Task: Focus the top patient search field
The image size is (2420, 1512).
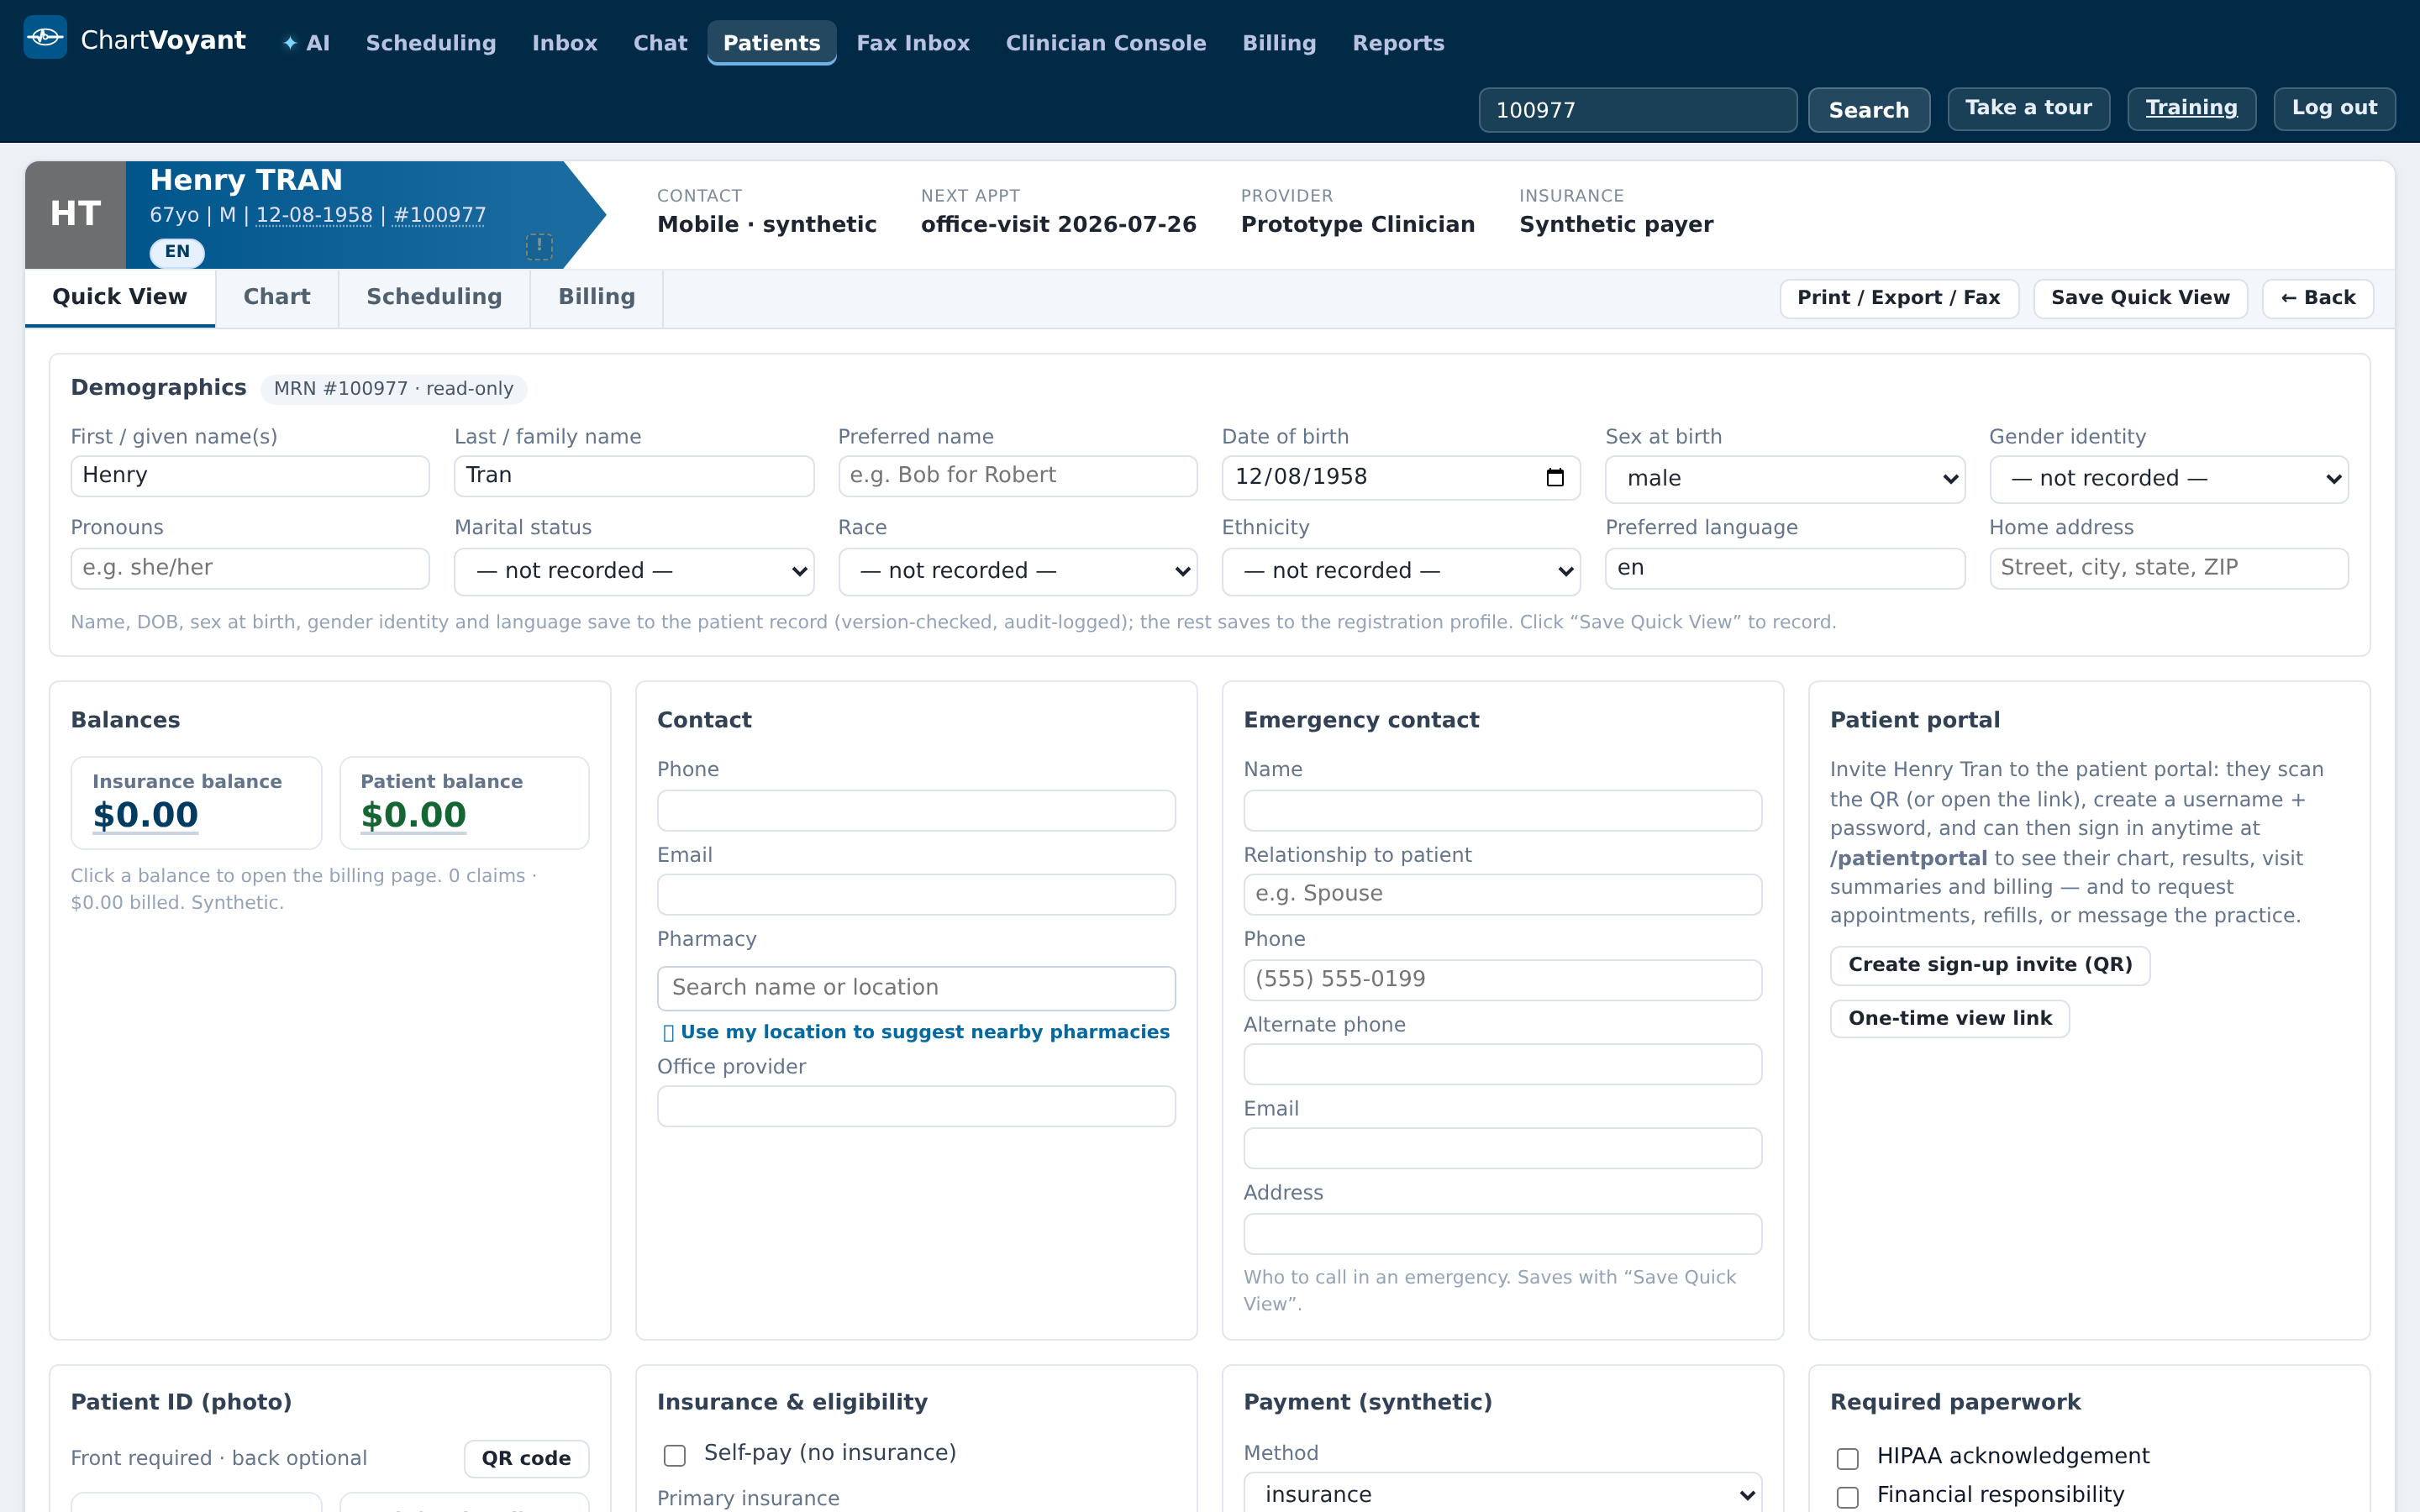Action: point(1638,110)
